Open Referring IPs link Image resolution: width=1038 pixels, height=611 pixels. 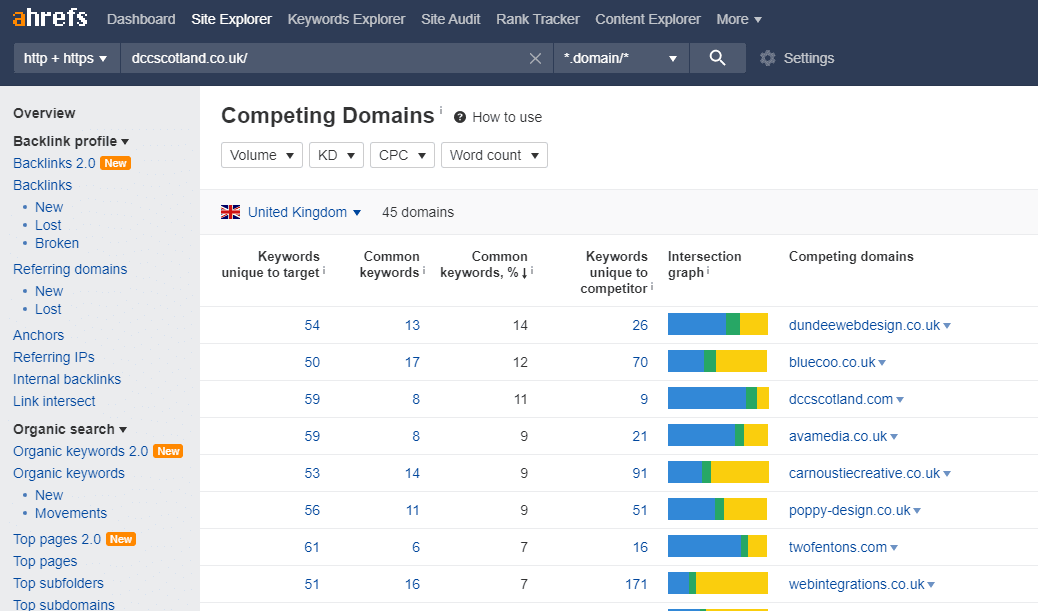pyautogui.click(x=54, y=357)
